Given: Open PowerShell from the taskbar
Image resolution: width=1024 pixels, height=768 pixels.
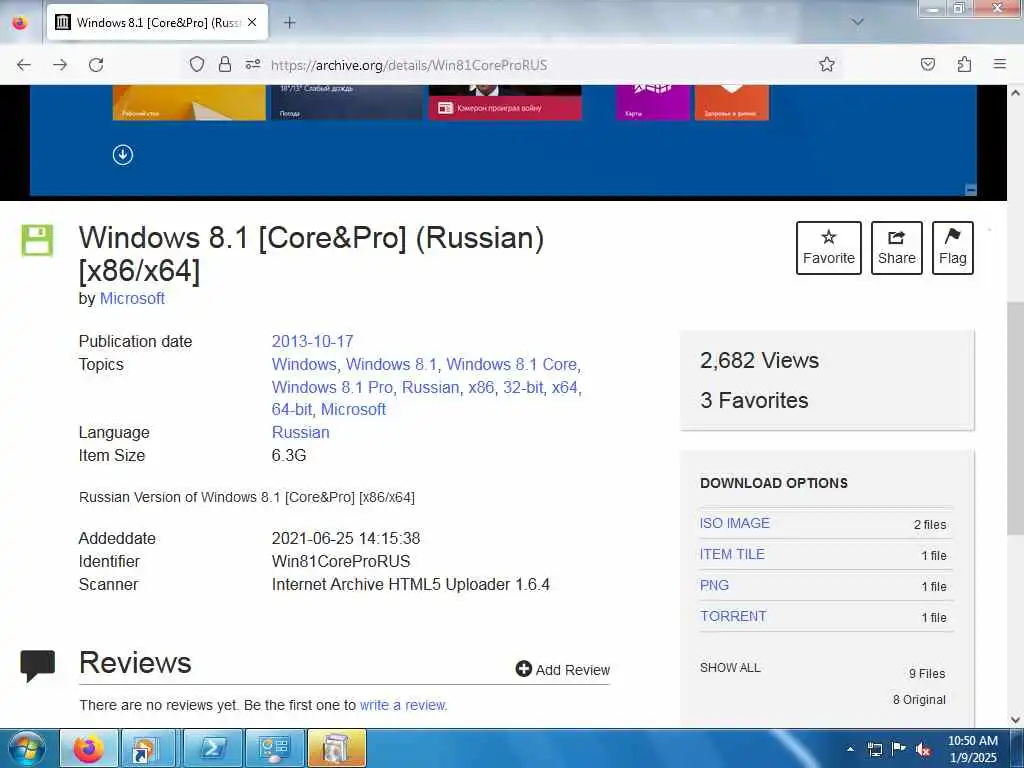Looking at the screenshot, I should click(213, 748).
